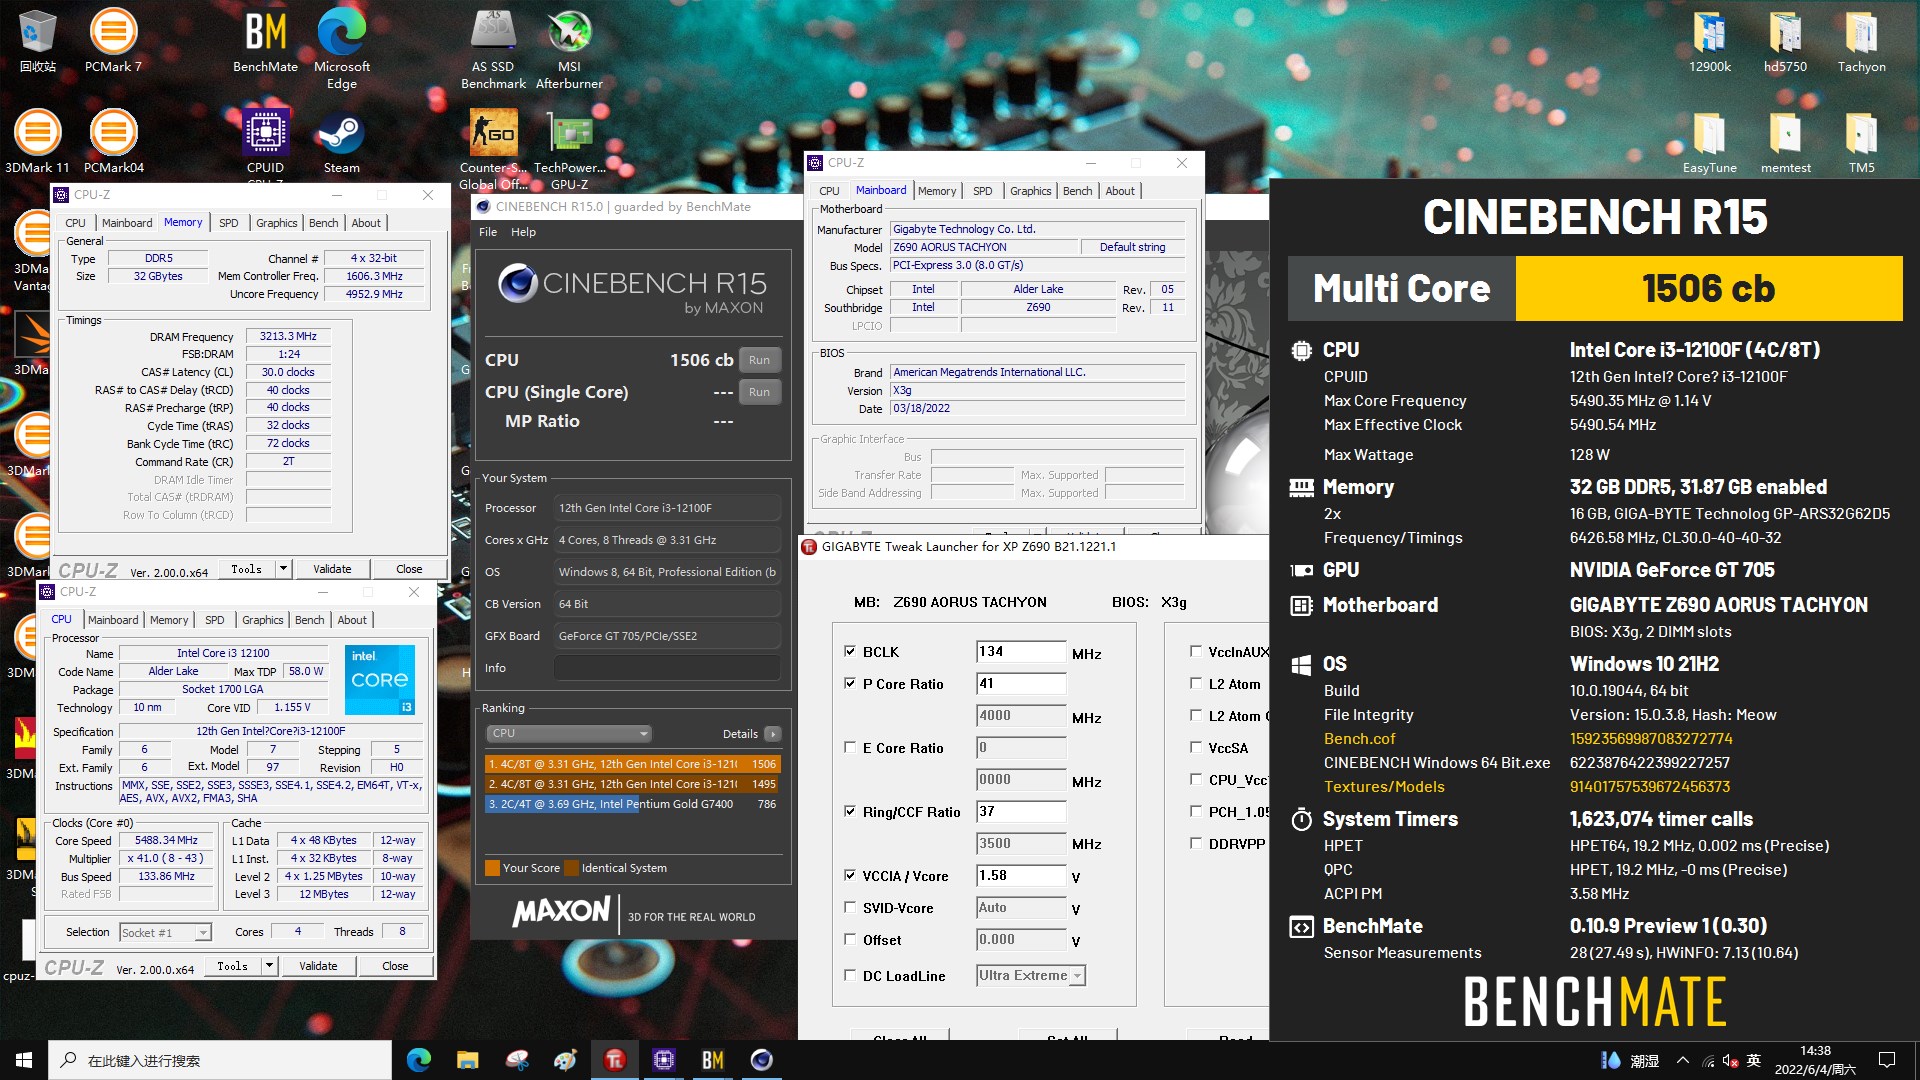Click Close in the lower CPU-Z window
Viewport: 1920px width, 1080px height.
pos(395,966)
